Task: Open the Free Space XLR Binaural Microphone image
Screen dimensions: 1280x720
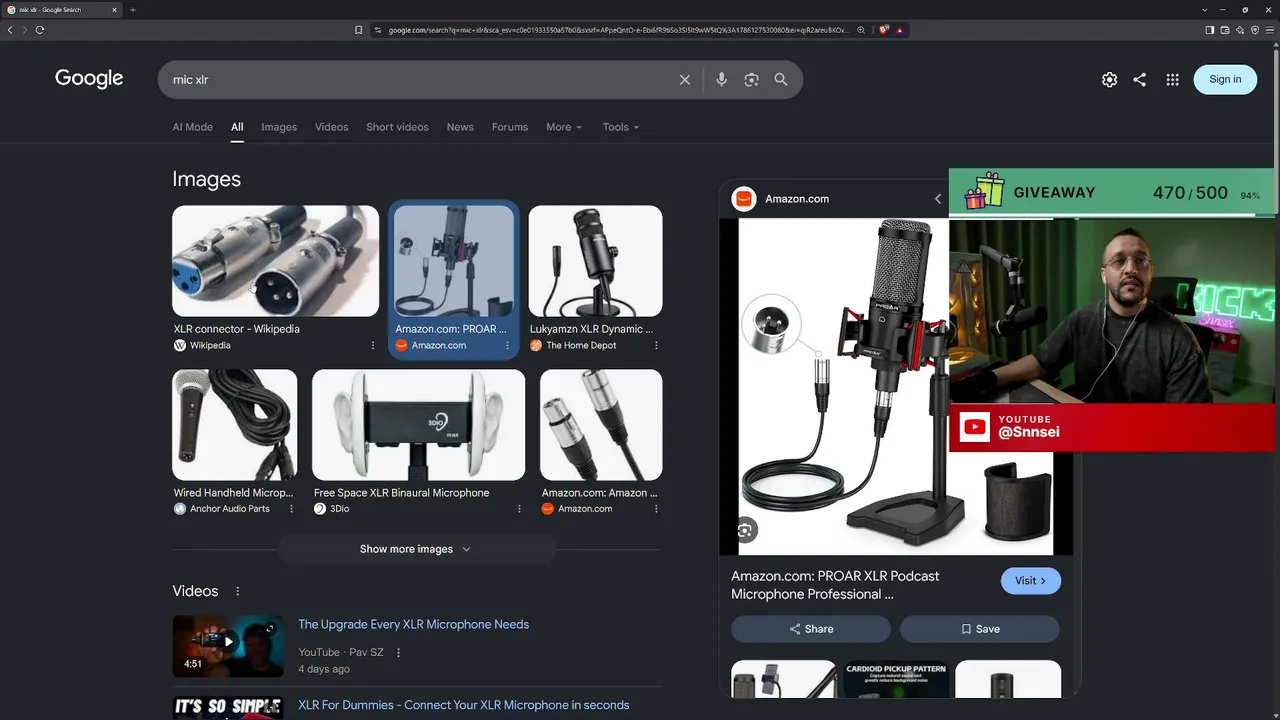Action: coord(419,425)
